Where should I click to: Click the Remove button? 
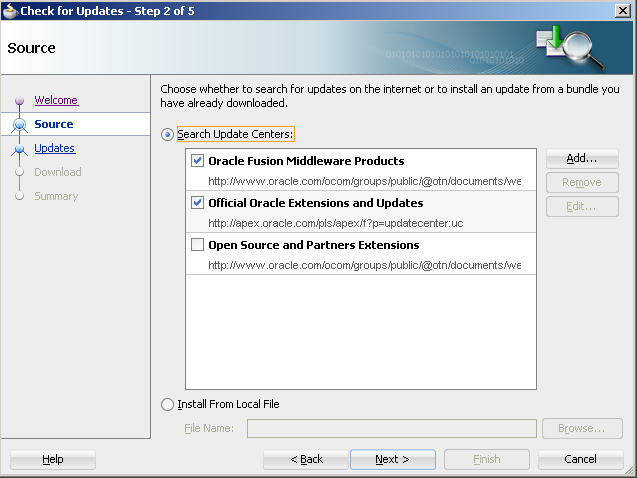(582, 182)
